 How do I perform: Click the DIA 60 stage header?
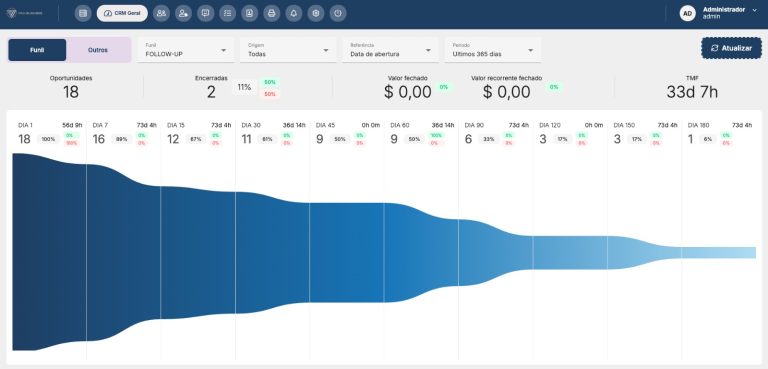click(x=400, y=125)
